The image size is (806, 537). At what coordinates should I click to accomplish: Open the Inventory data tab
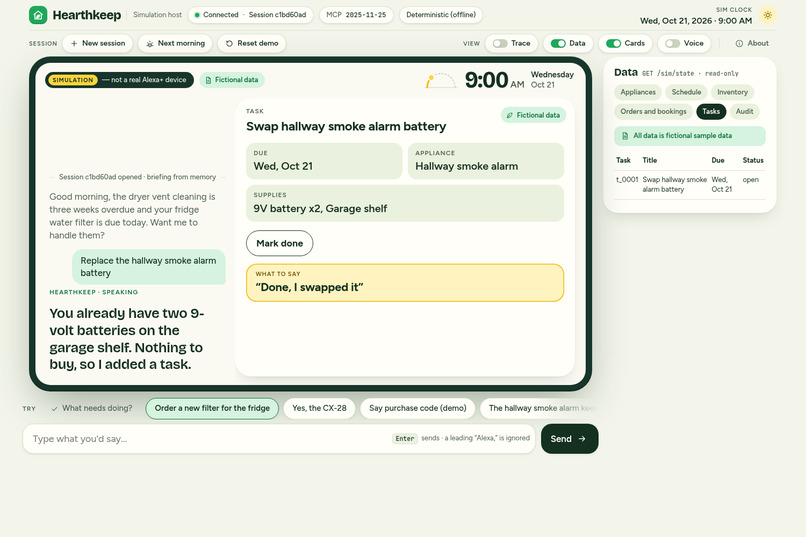(x=732, y=92)
